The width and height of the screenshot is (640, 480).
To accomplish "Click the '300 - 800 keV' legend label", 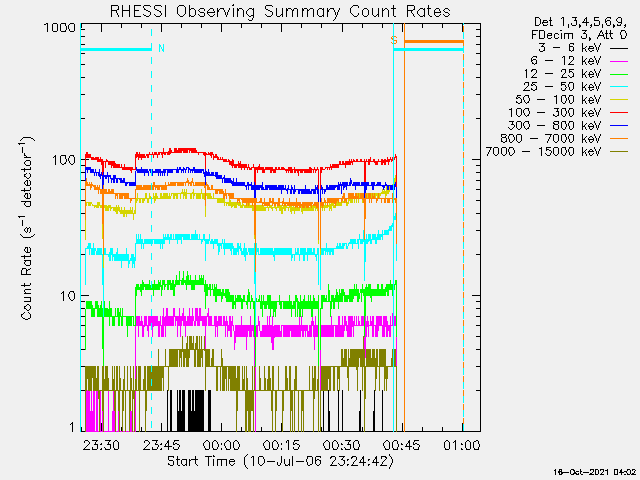I will tap(554, 126).
